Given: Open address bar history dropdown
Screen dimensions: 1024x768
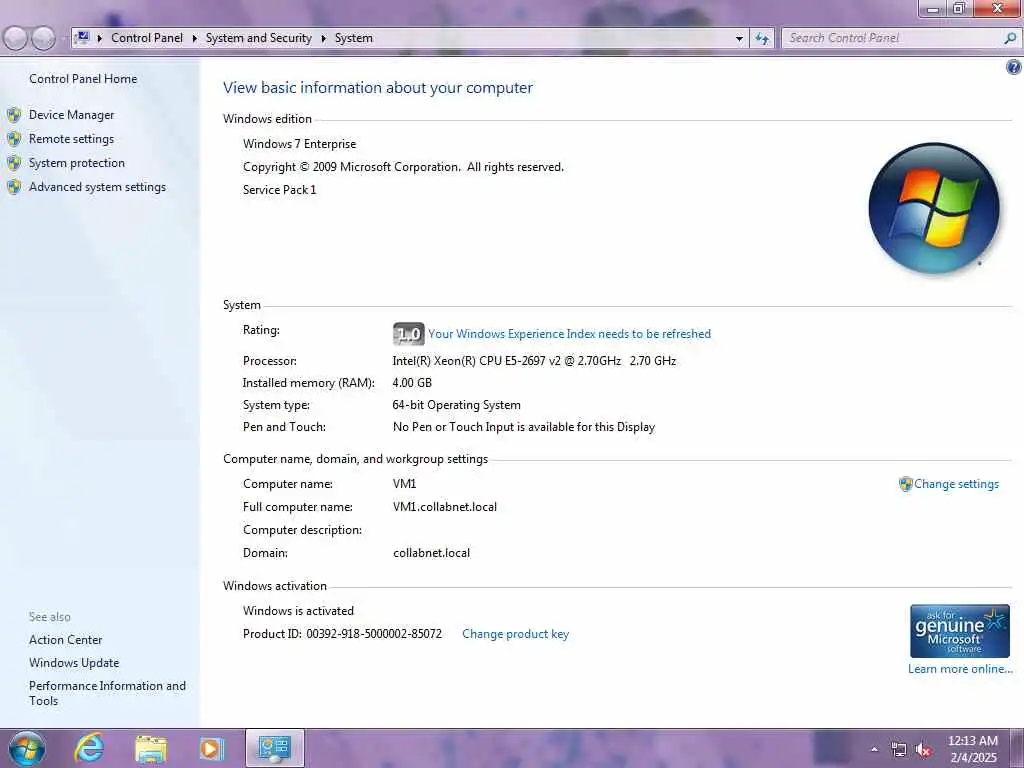Looking at the screenshot, I should click(x=739, y=39).
